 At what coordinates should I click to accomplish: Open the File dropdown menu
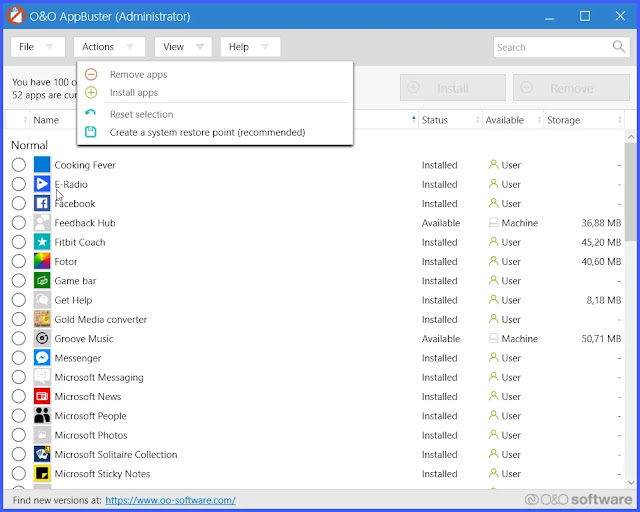38,47
